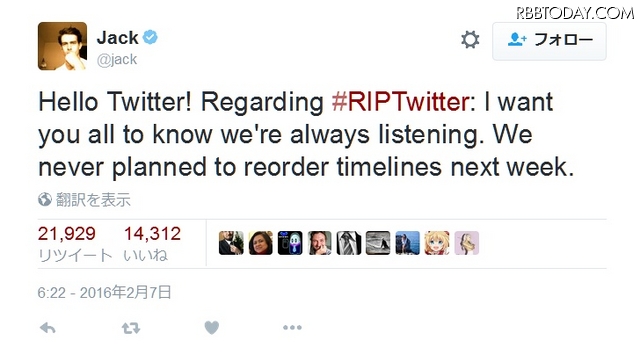Open the ghost avatar thumbnail
This screenshot has height=362, width=640.
[290, 243]
